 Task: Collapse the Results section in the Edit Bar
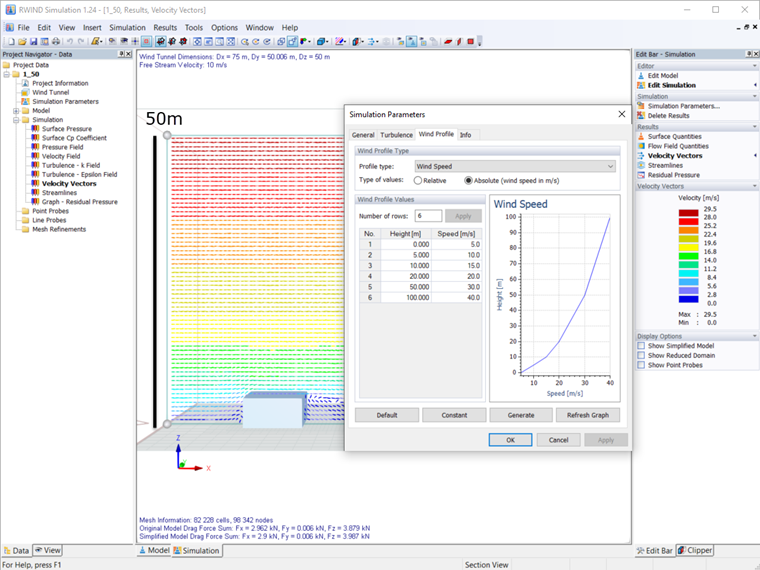coord(754,127)
